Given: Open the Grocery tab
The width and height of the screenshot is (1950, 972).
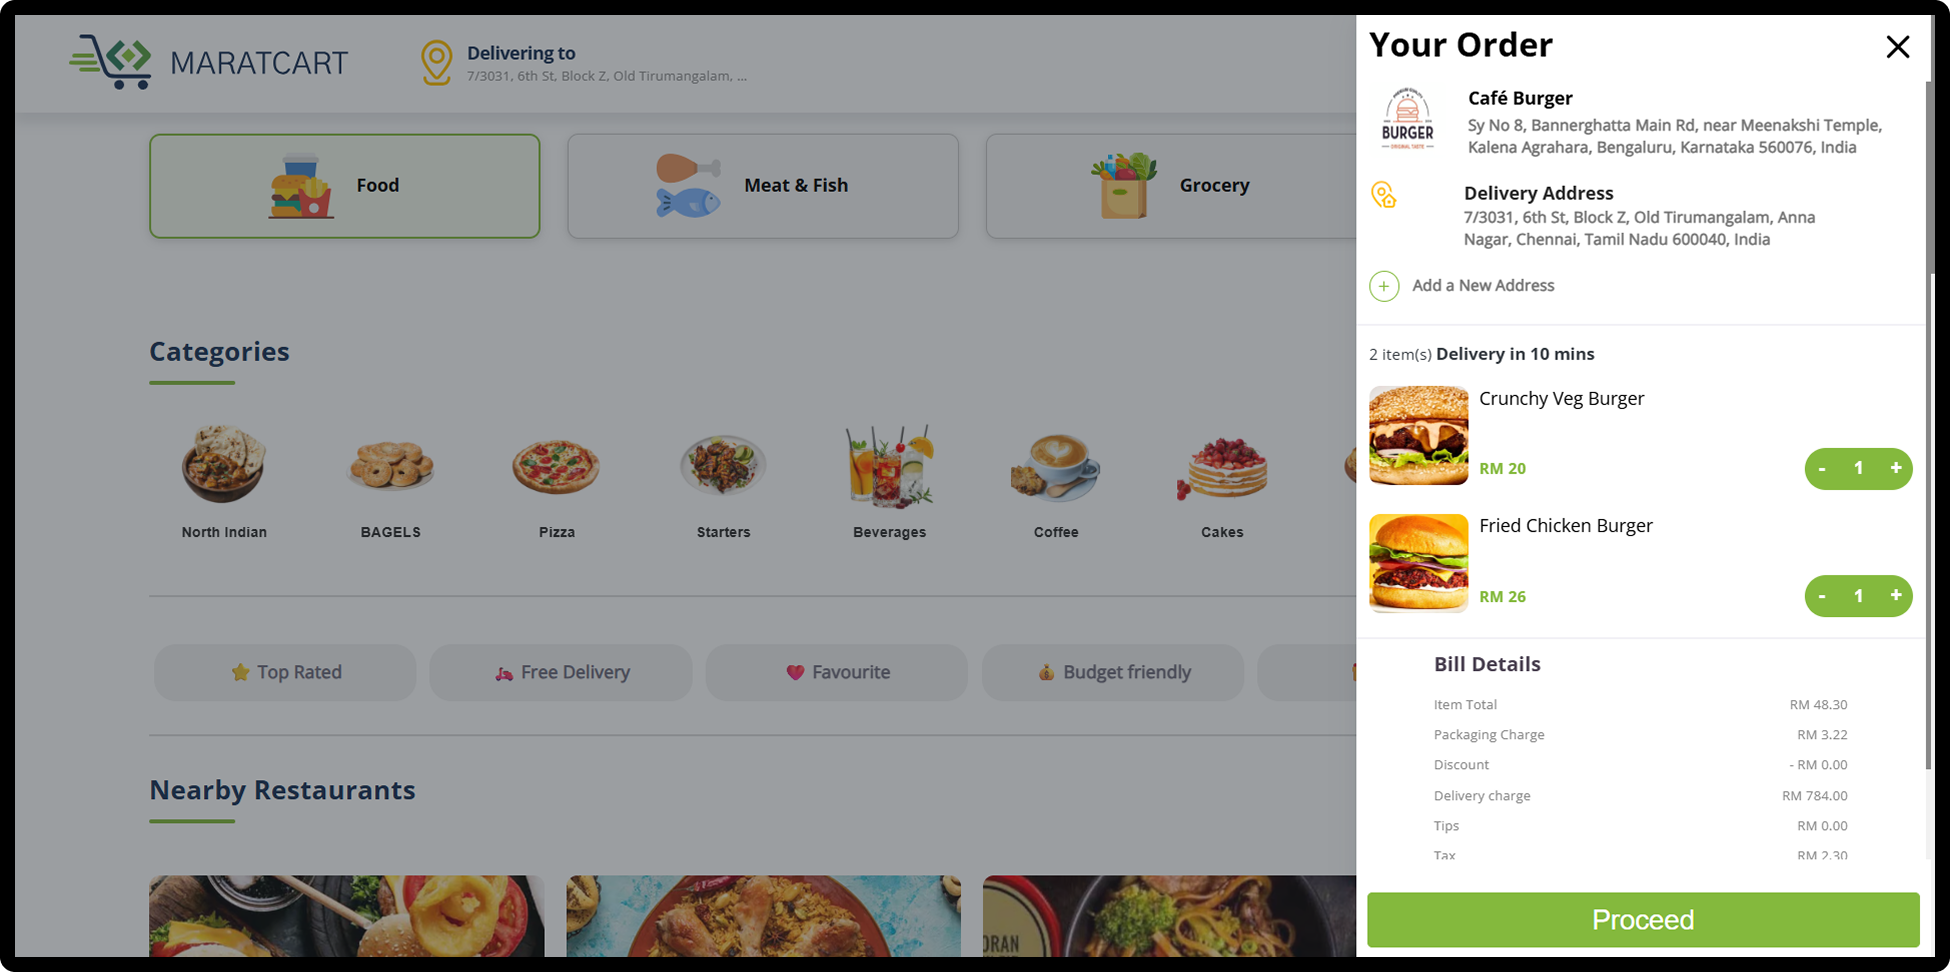Looking at the screenshot, I should pos(1171,186).
